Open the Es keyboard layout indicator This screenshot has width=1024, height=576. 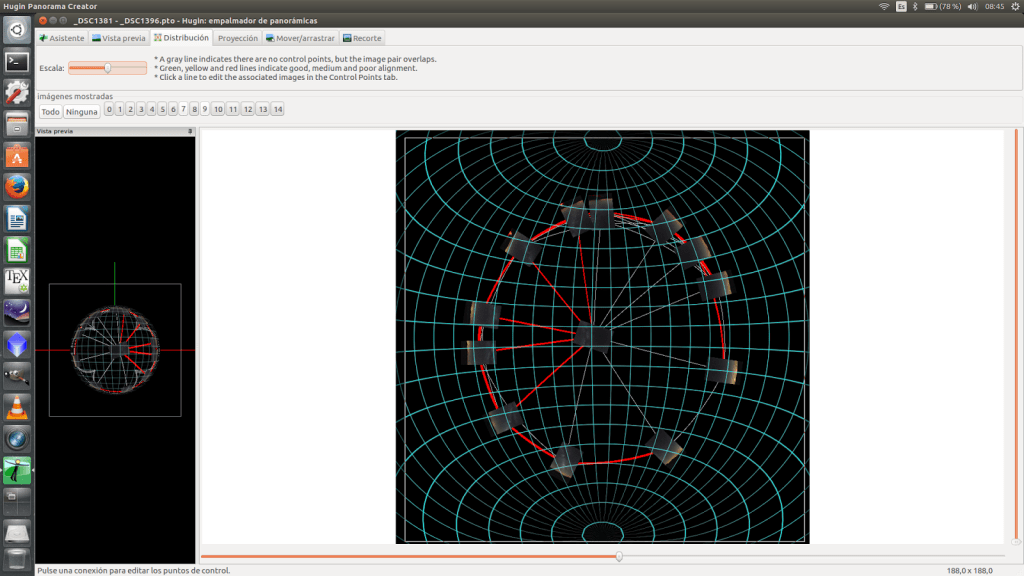(901, 6)
